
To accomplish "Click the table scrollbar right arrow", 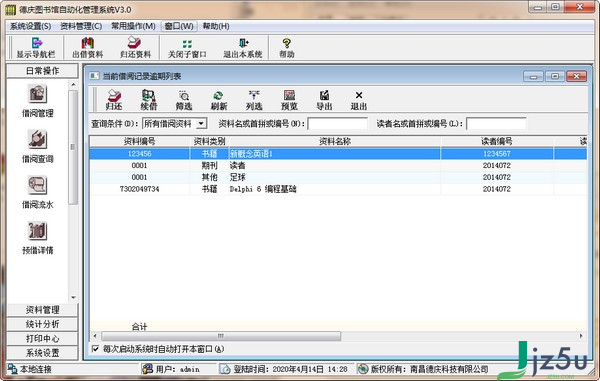I will point(581,336).
